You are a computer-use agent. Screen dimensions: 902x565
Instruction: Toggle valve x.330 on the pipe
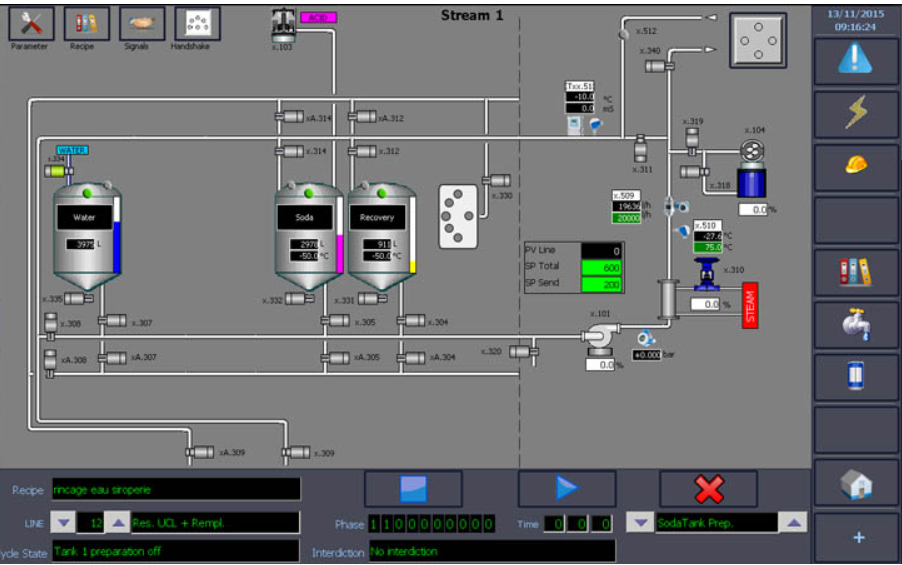495,181
